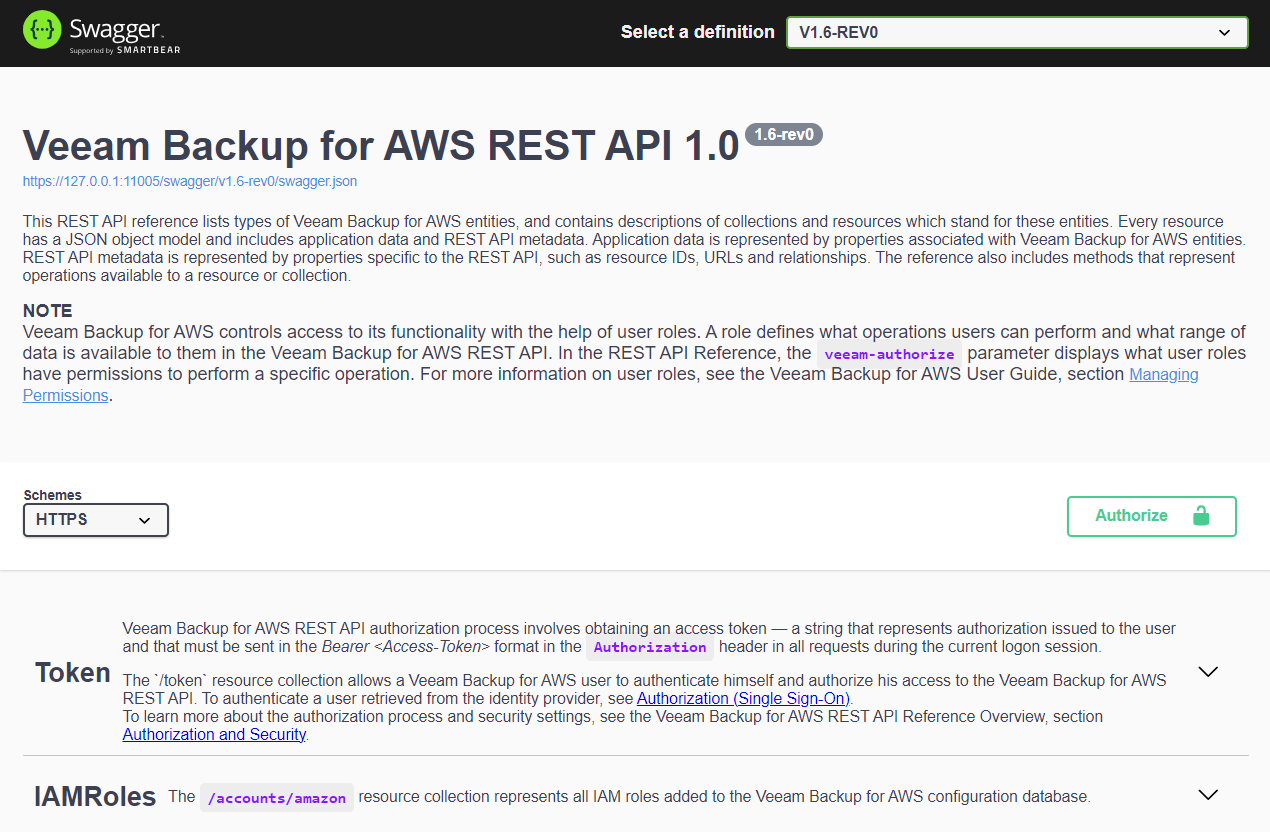Click the NOTE heading text
The image size is (1270, 832).
[48, 311]
